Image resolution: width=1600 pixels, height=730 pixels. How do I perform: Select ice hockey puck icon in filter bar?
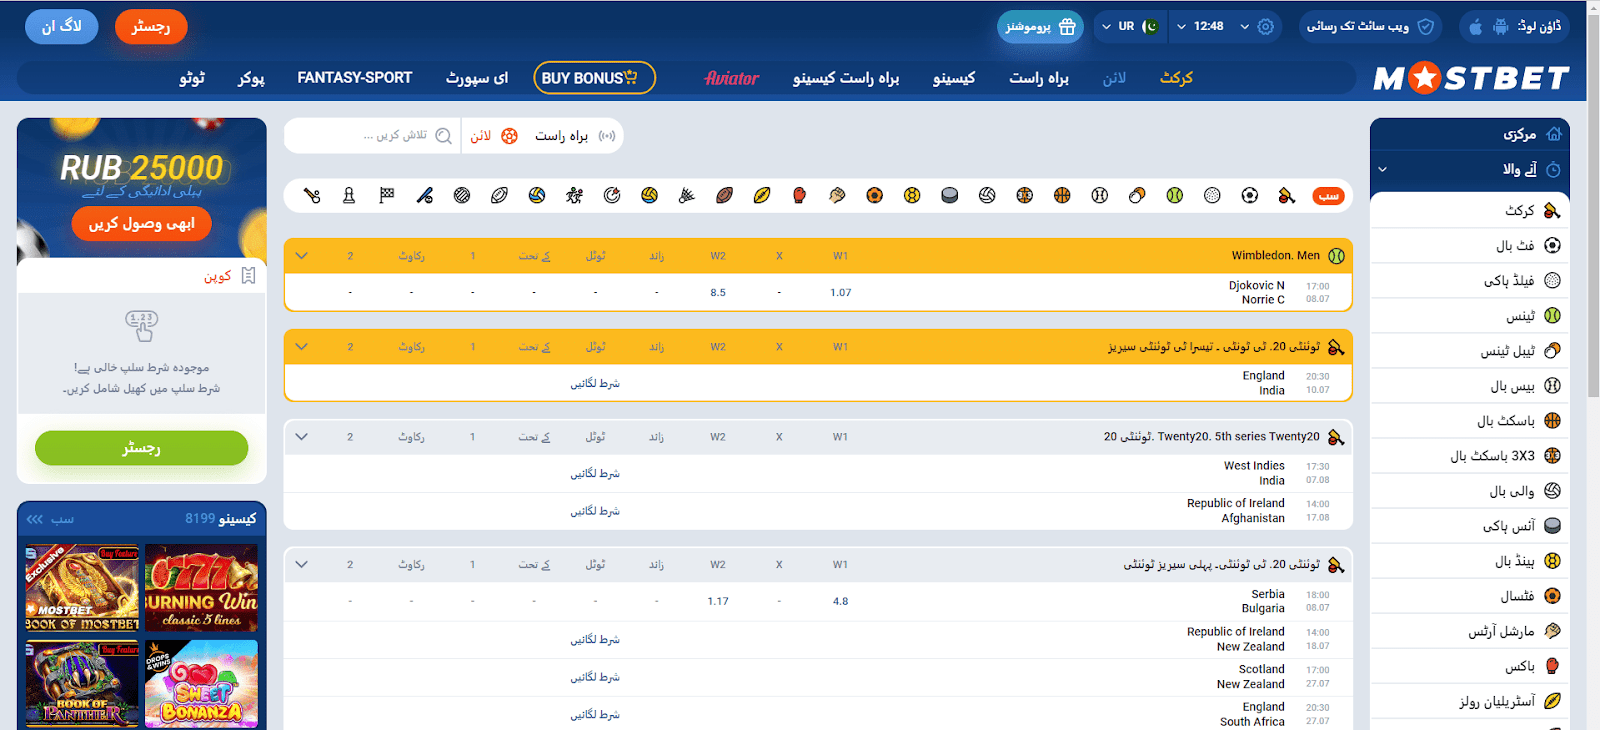click(x=950, y=196)
